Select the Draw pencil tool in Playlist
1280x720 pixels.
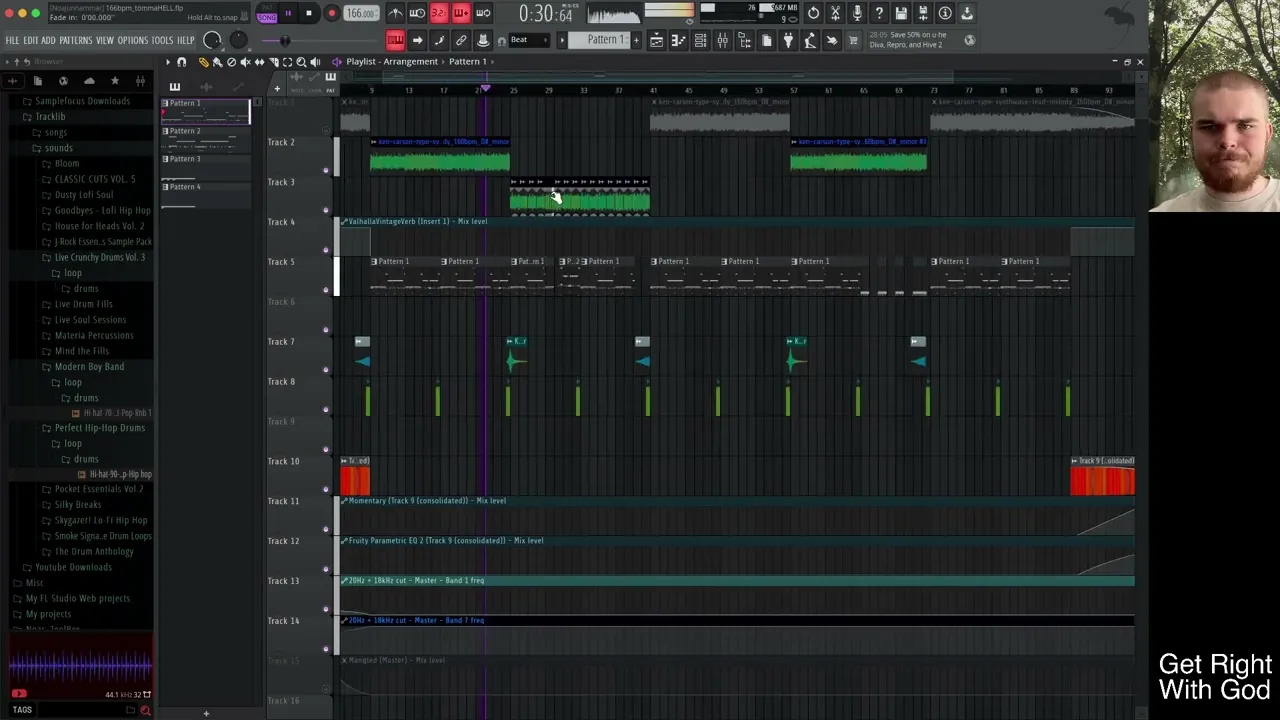(x=203, y=62)
